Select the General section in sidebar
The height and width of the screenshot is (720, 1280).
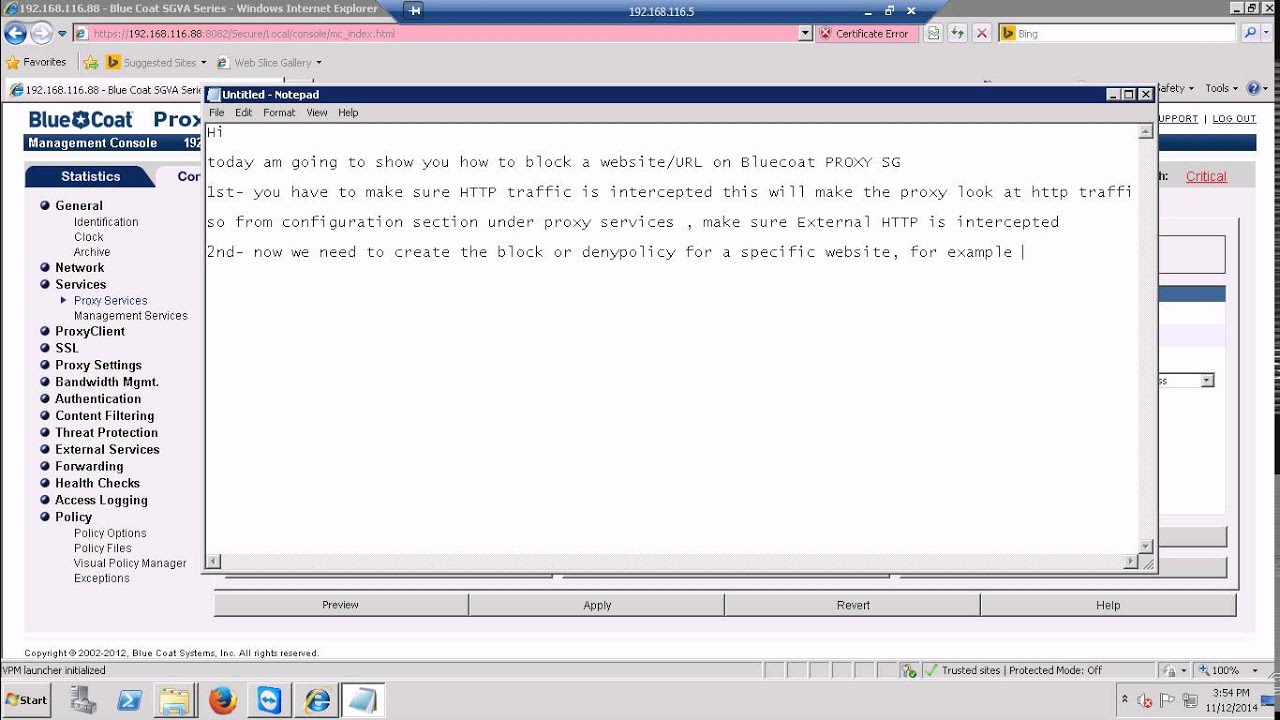tap(78, 205)
